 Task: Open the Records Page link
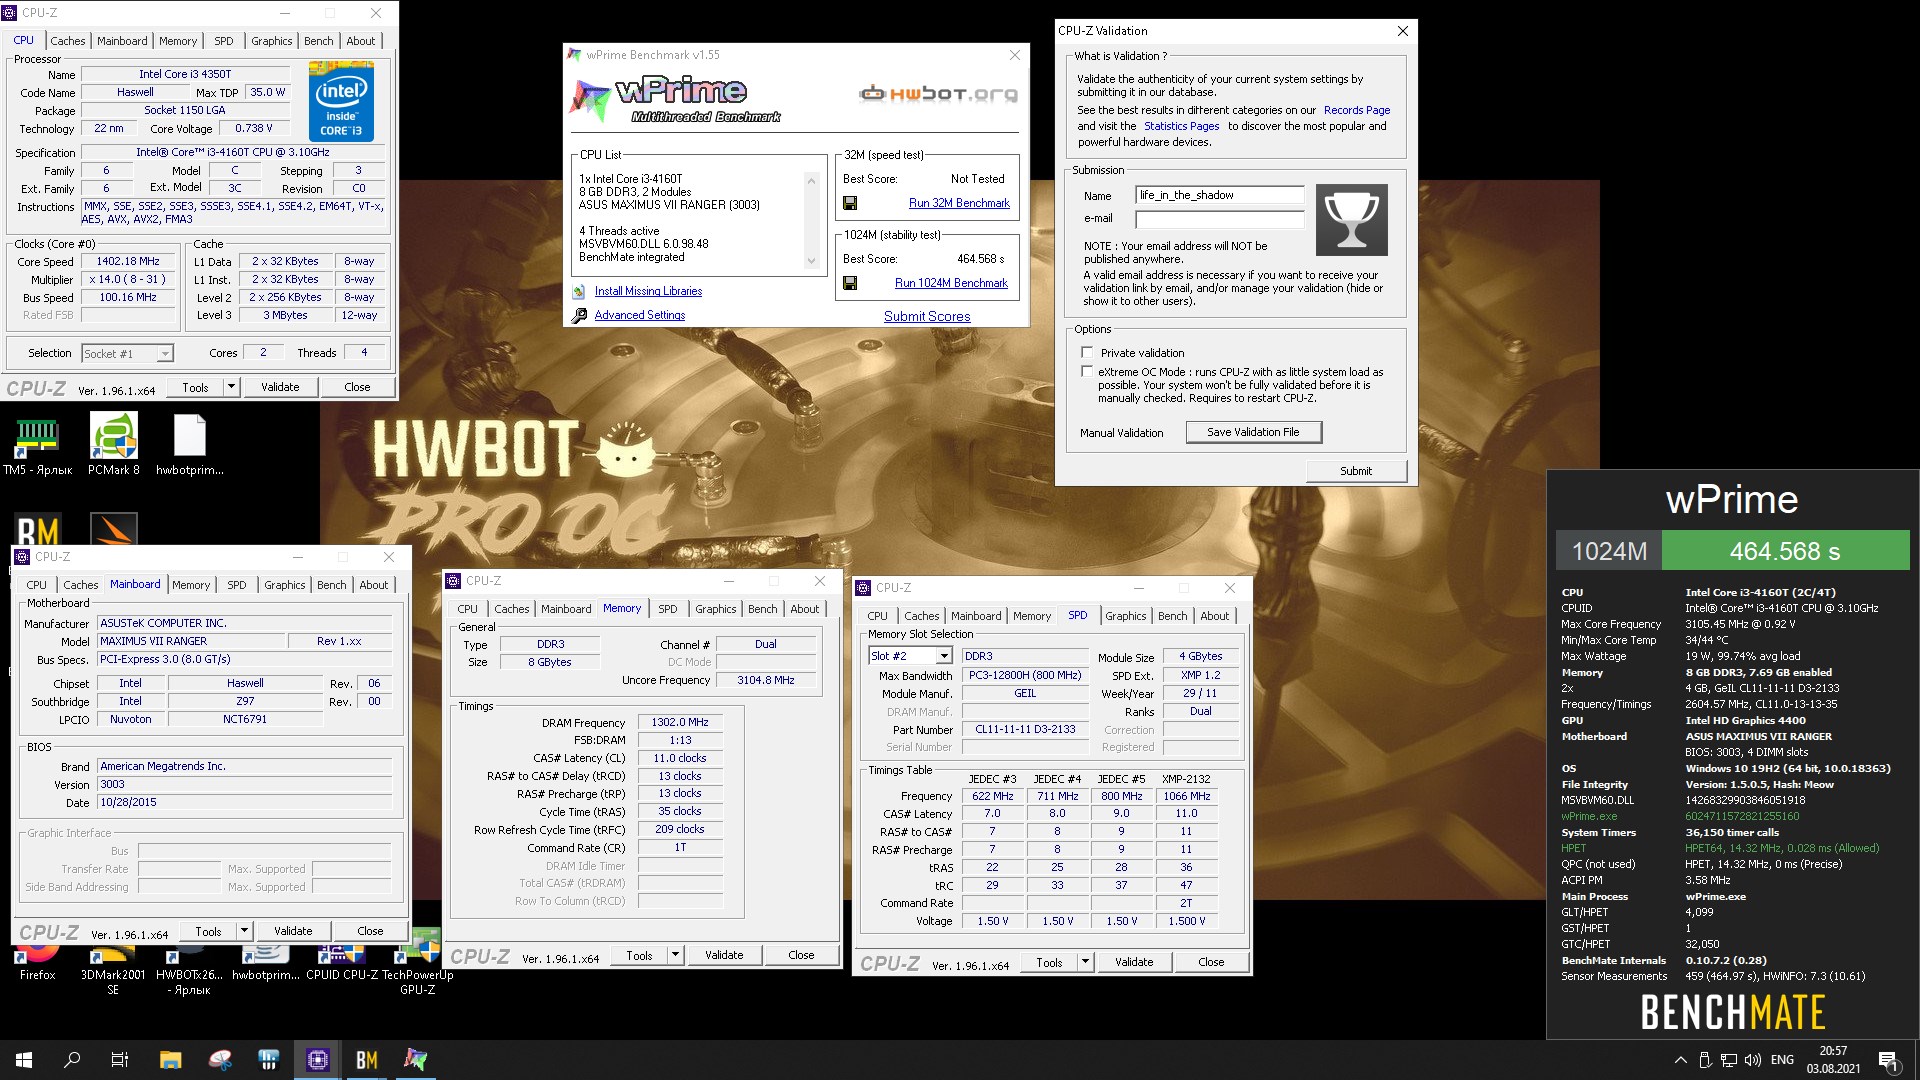(1357, 110)
